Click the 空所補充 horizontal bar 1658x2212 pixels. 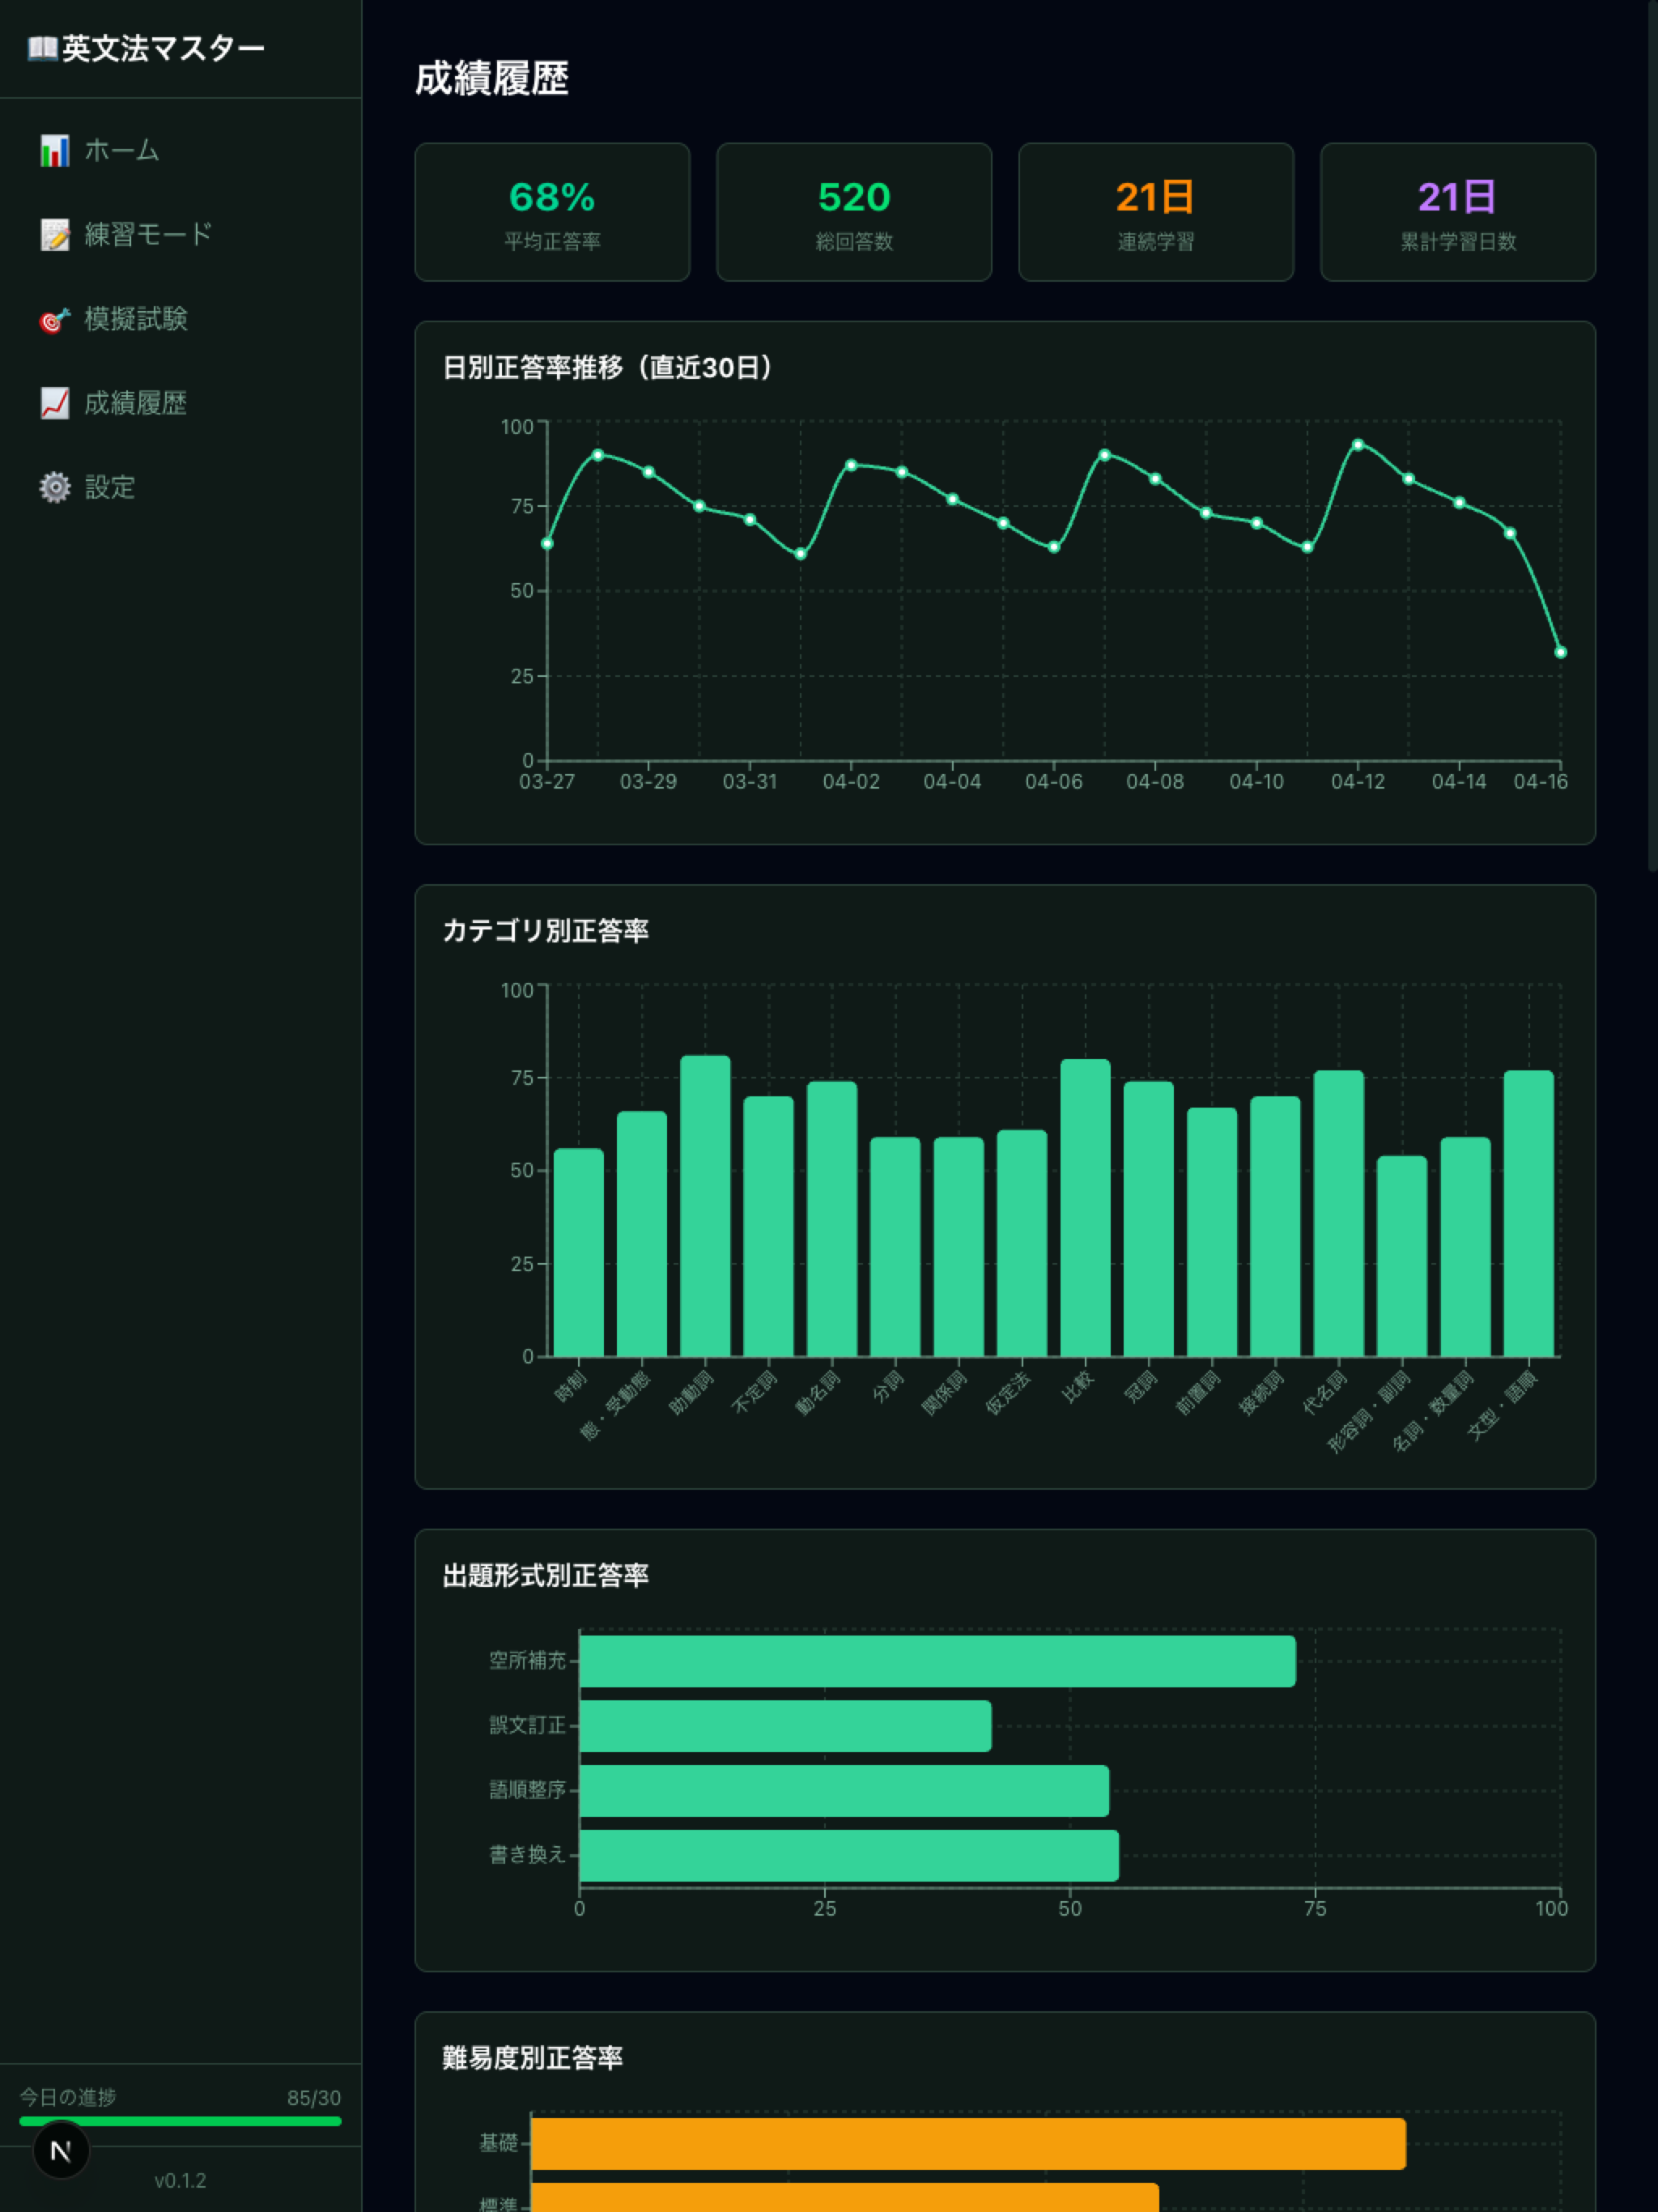coord(937,1661)
